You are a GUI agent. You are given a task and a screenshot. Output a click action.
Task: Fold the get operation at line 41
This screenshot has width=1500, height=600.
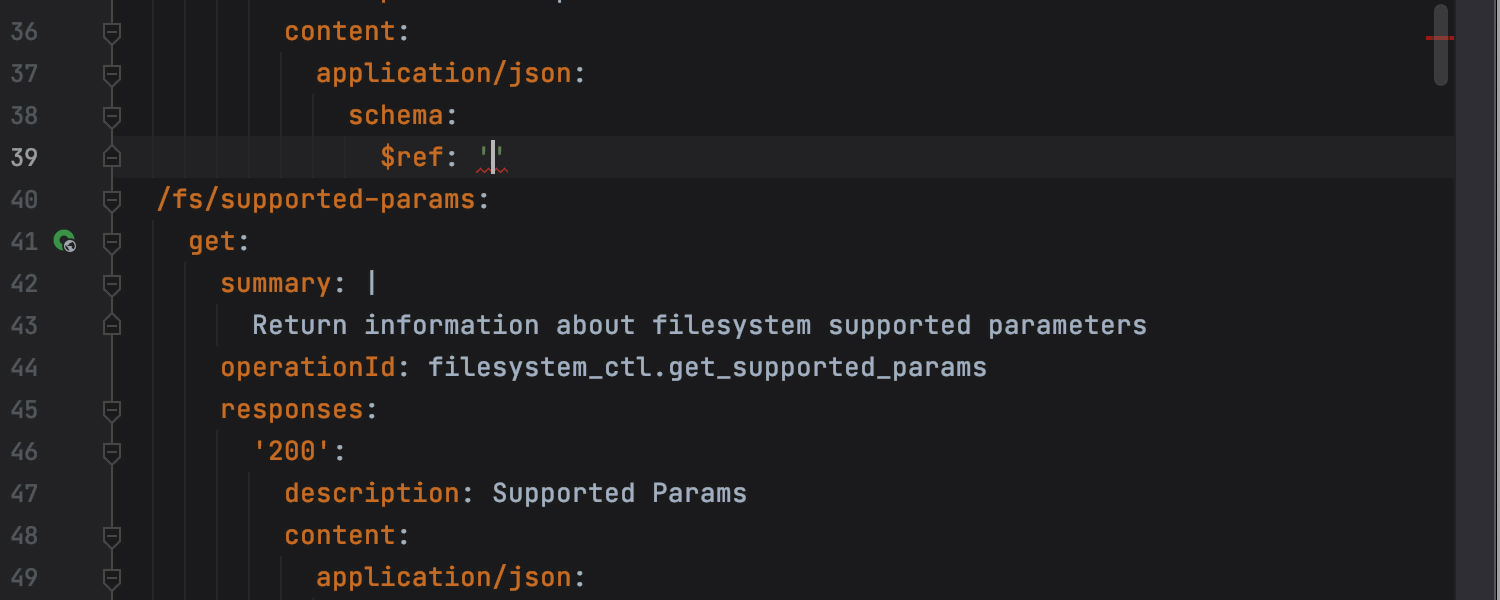coord(112,242)
